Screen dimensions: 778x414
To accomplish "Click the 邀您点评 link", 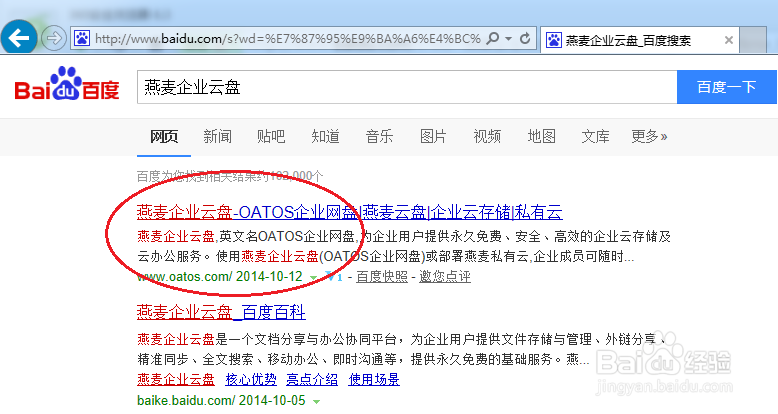I will (x=445, y=276).
